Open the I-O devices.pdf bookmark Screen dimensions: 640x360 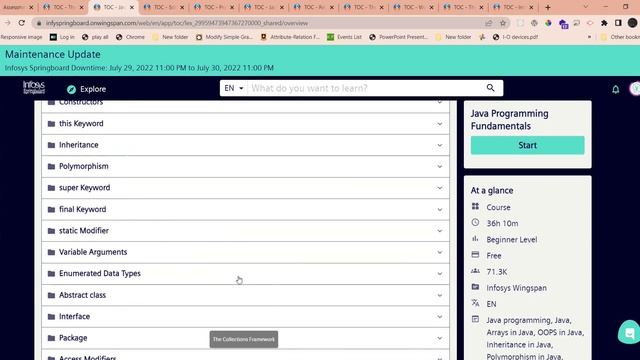[x=515, y=37]
